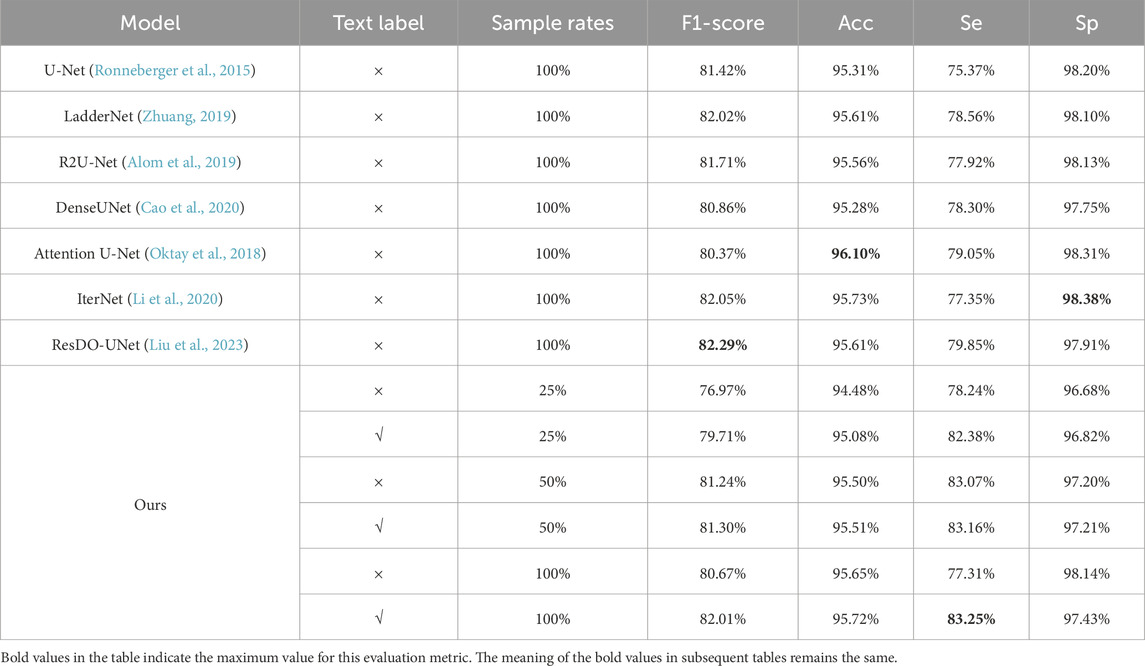Screen dimensions: 1145x666
Task: Follow the Alom et al., 2019 citation
Action: [x=196, y=162]
